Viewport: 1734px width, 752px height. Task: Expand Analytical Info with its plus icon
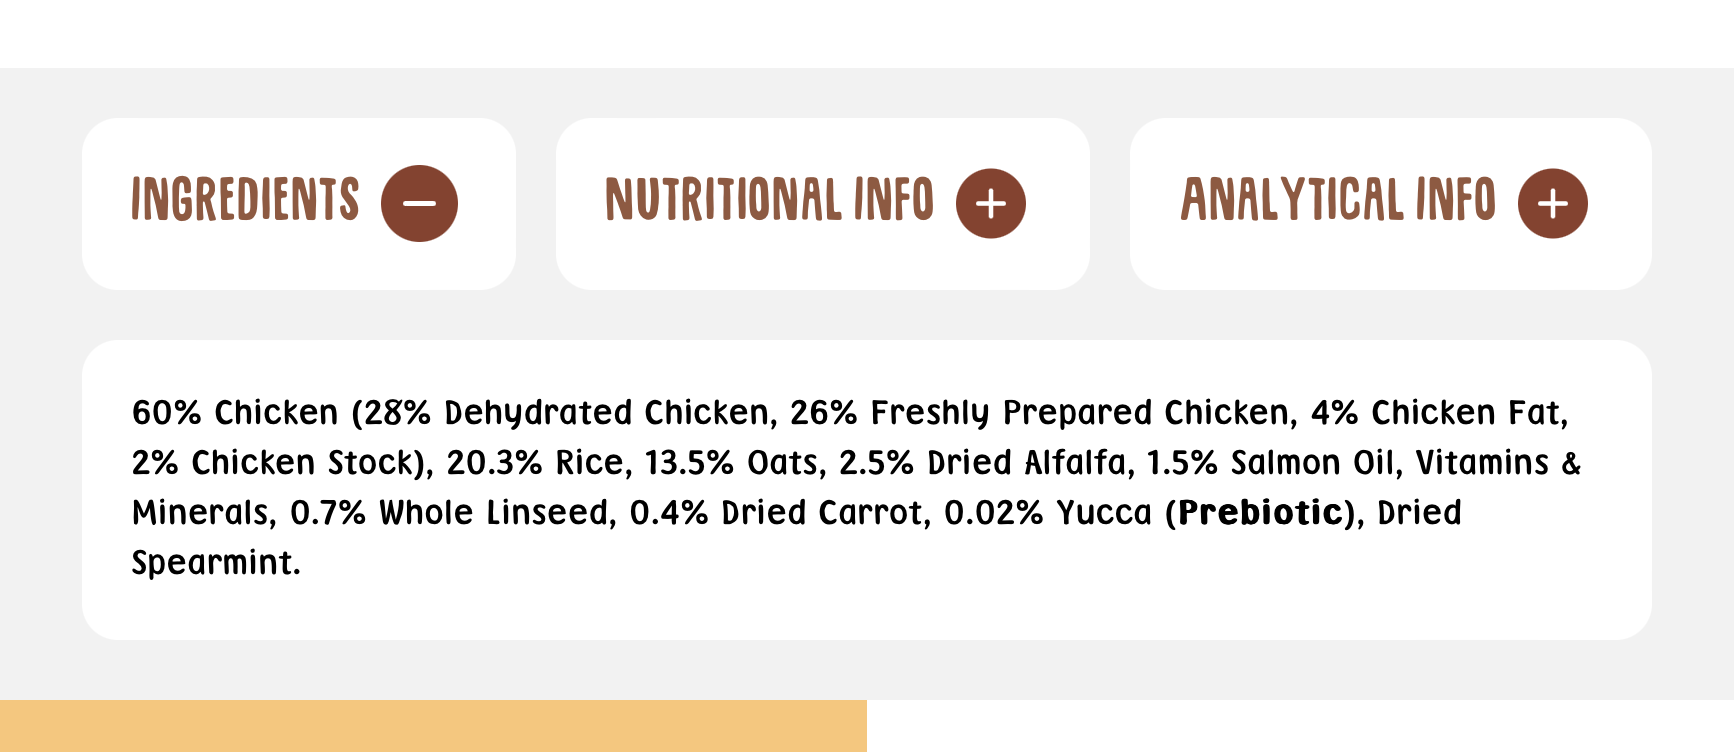pyautogui.click(x=1553, y=203)
